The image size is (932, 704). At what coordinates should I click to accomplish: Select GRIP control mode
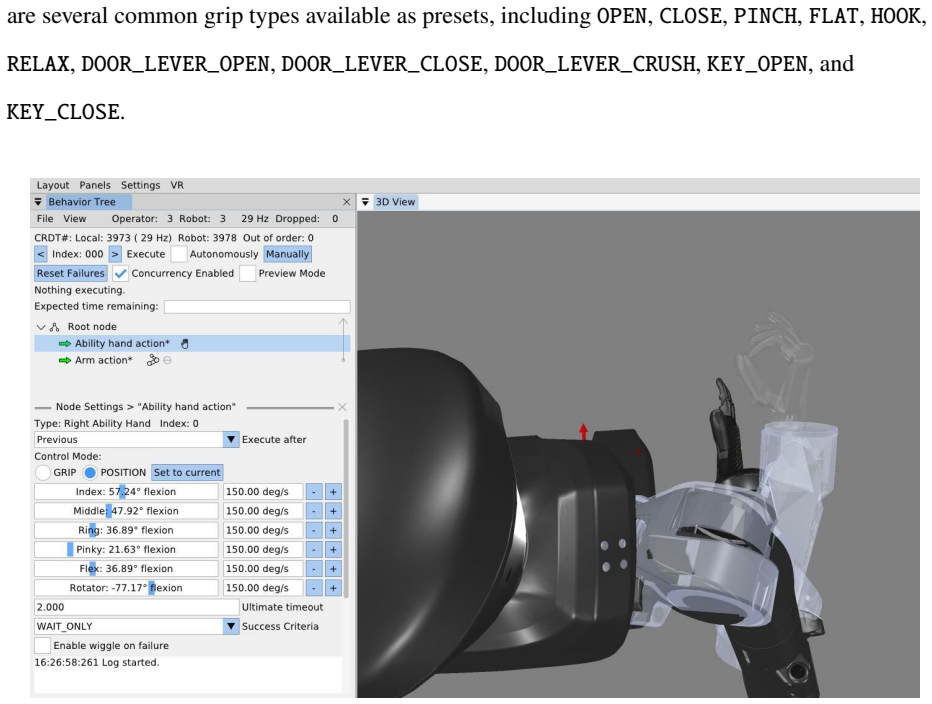click(43, 473)
